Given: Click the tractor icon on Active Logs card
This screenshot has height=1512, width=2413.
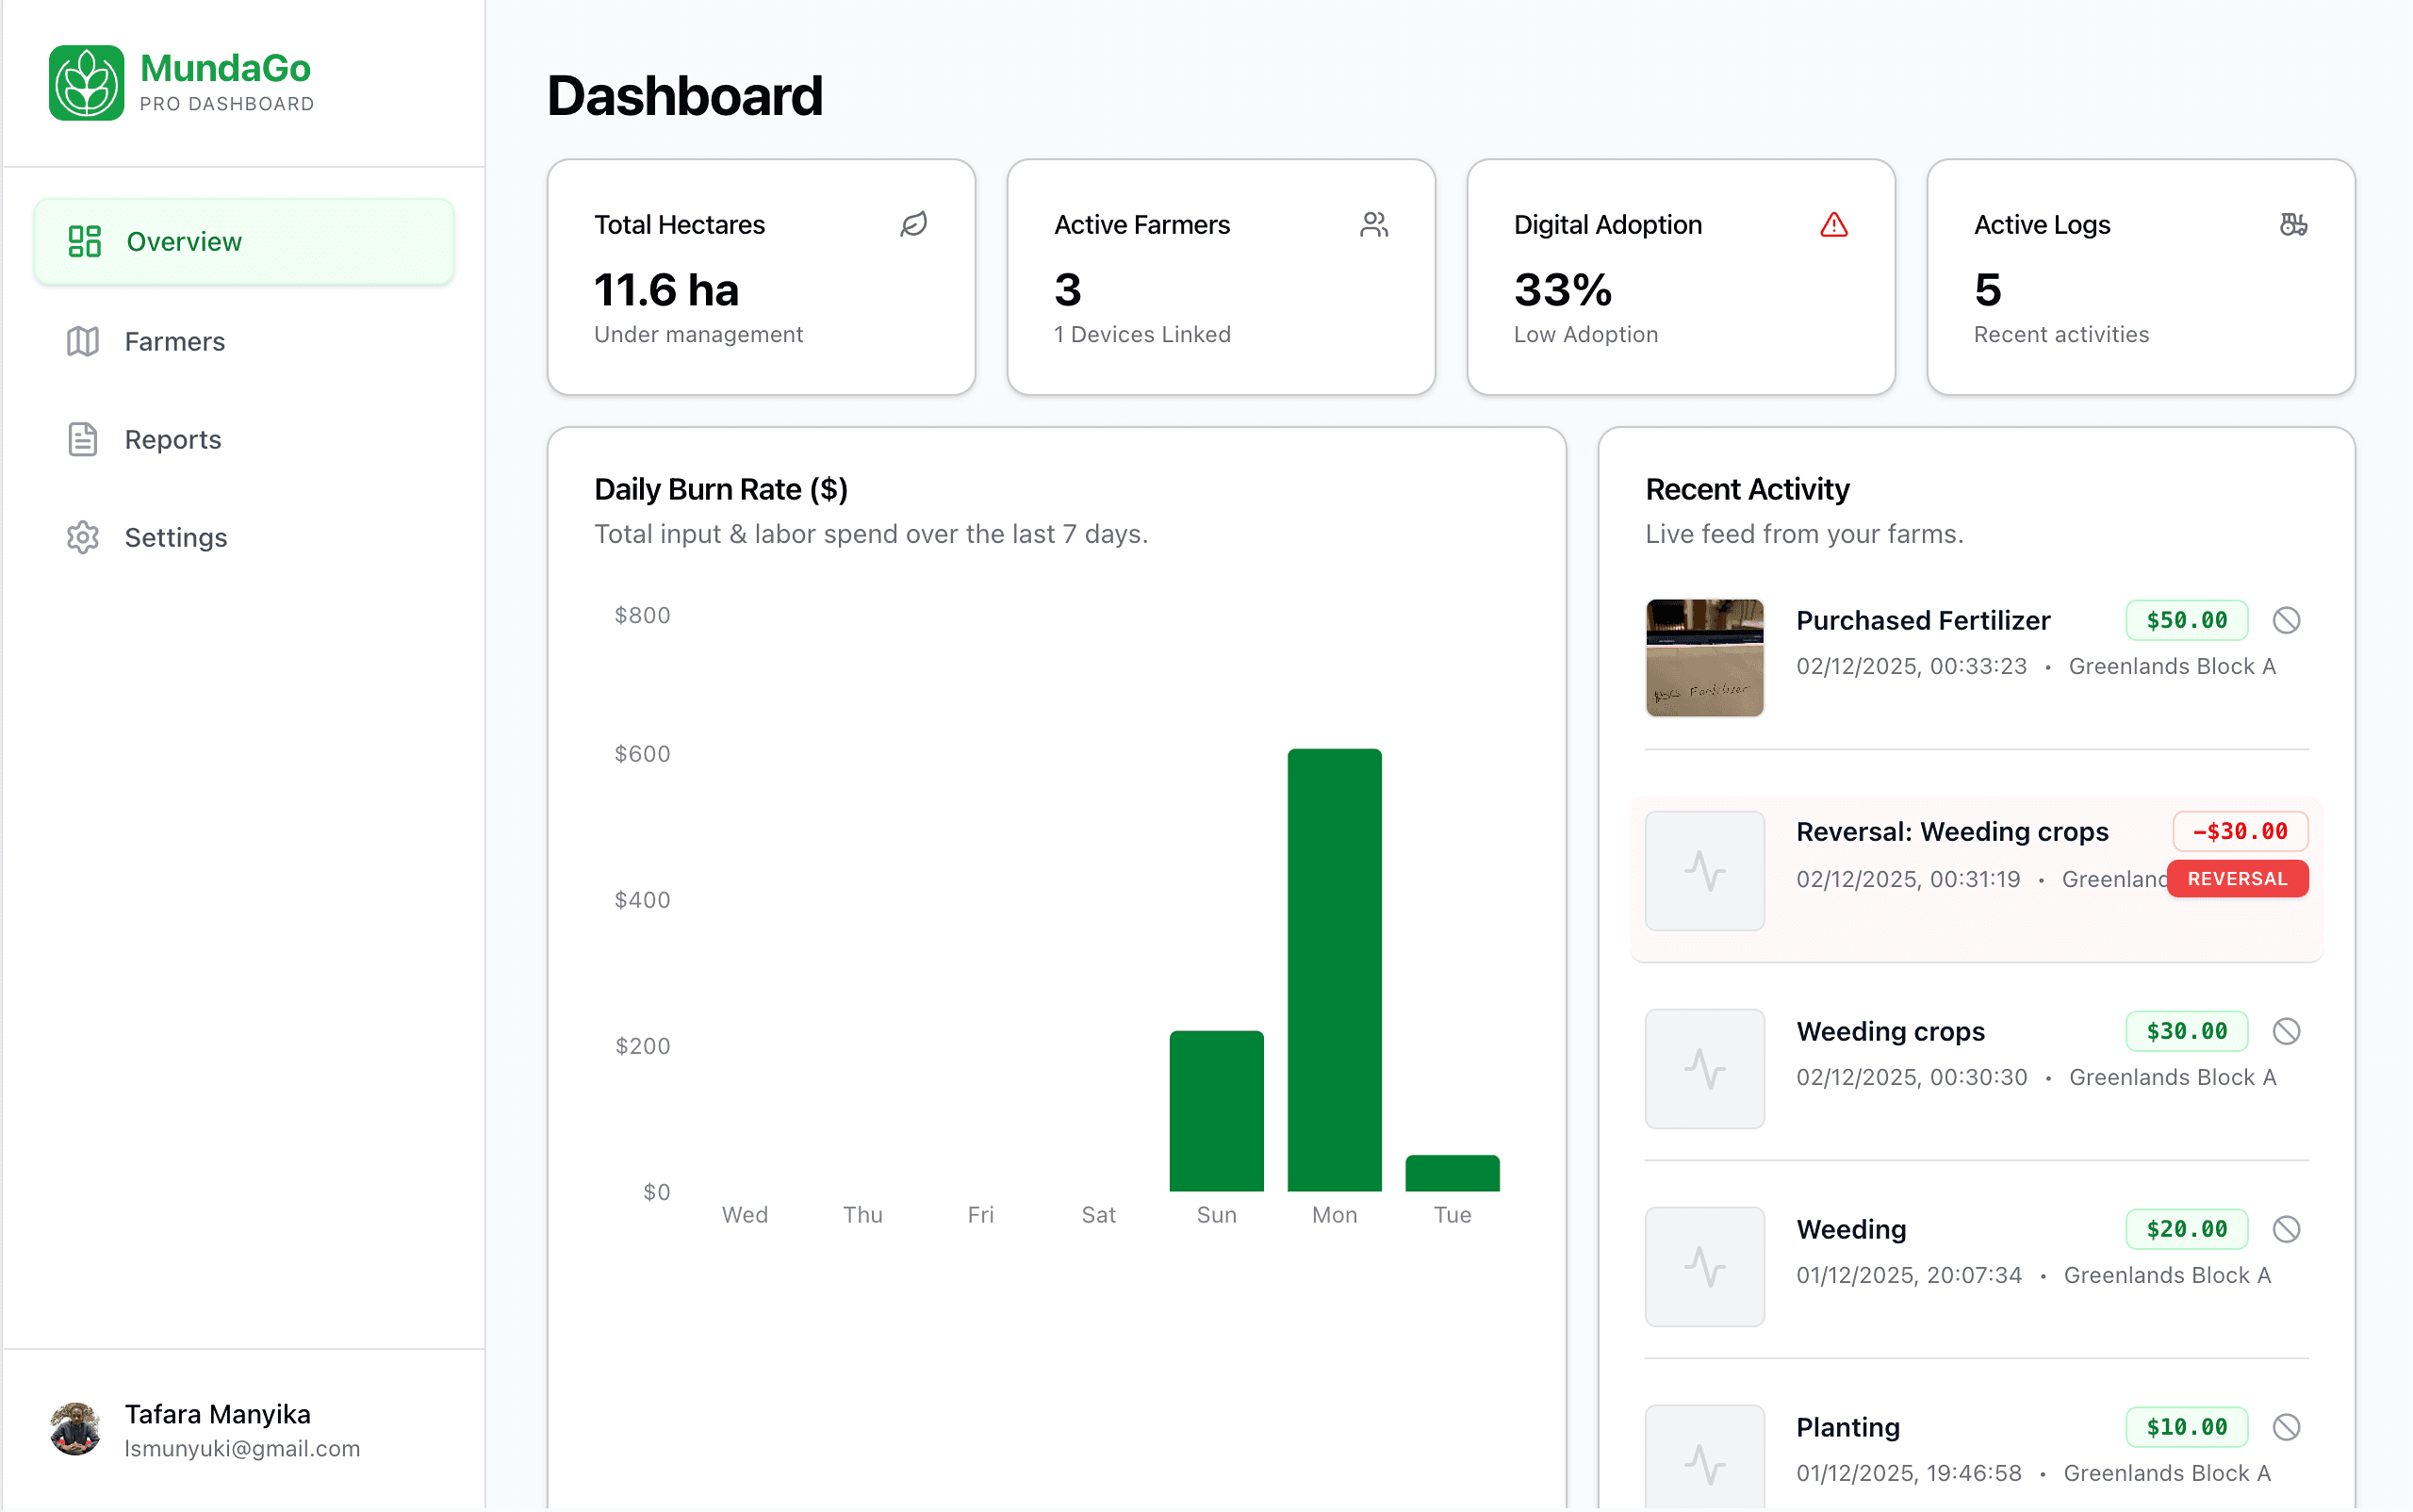Looking at the screenshot, I should pyautogui.click(x=2293, y=224).
